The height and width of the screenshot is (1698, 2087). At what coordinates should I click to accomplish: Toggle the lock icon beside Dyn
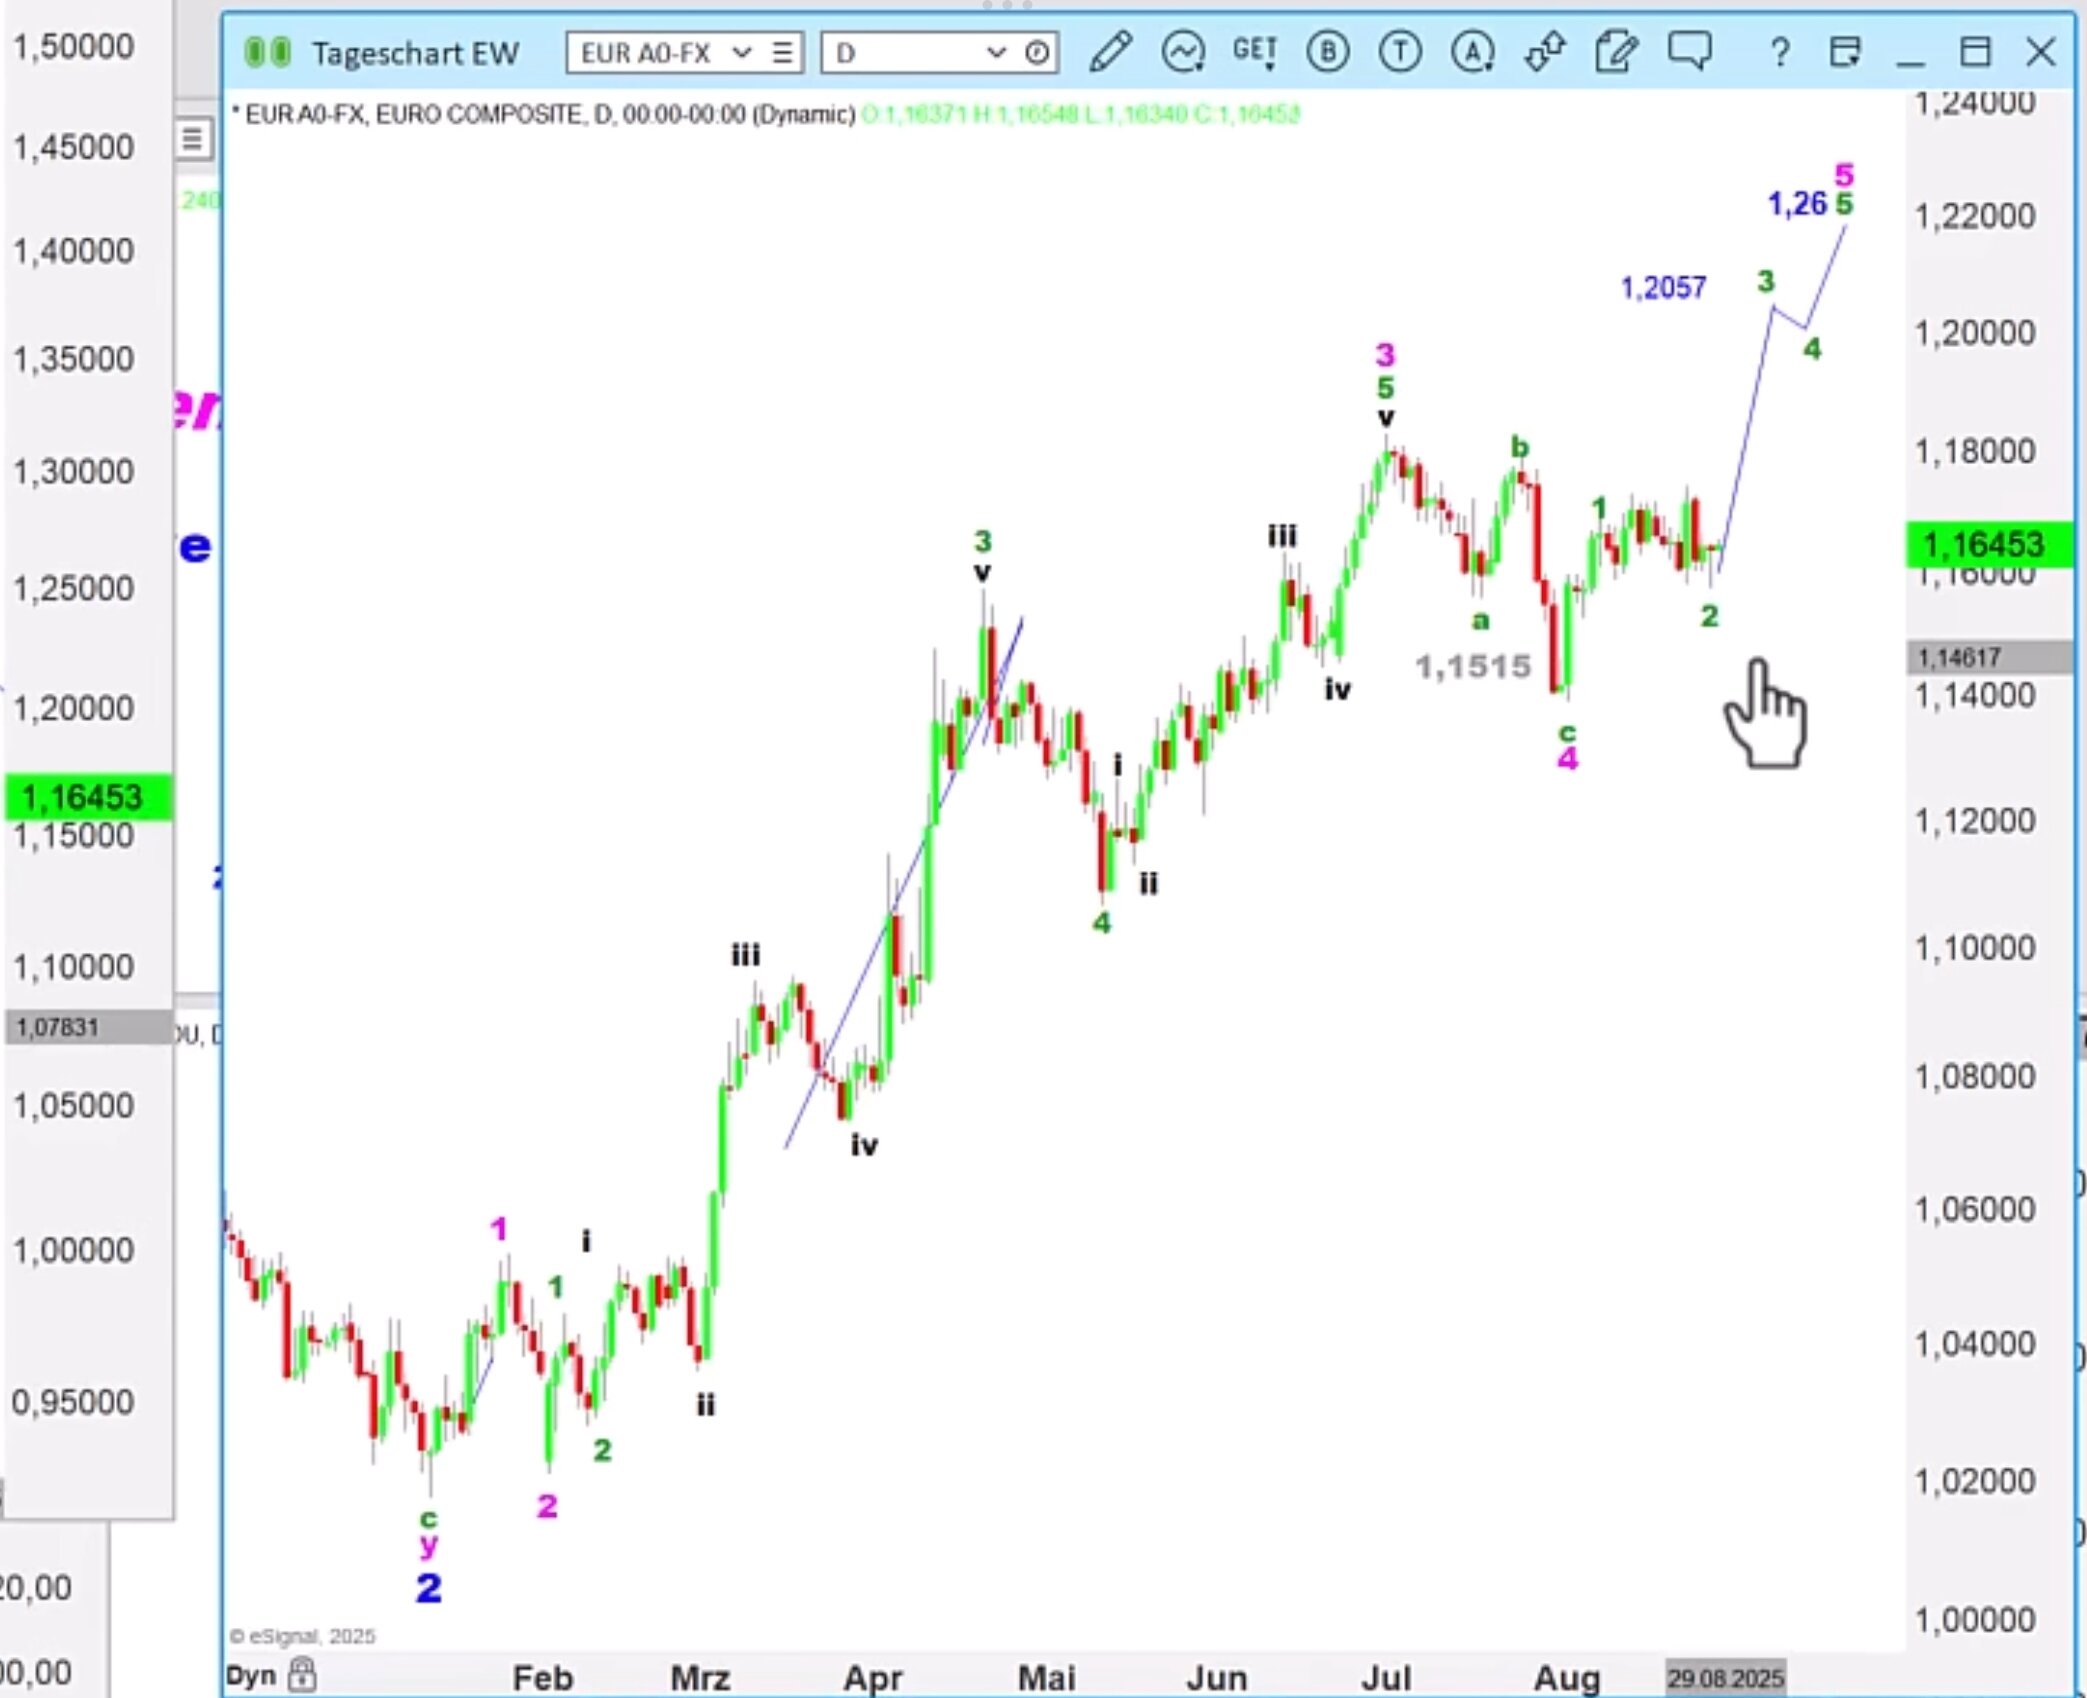coord(302,1674)
